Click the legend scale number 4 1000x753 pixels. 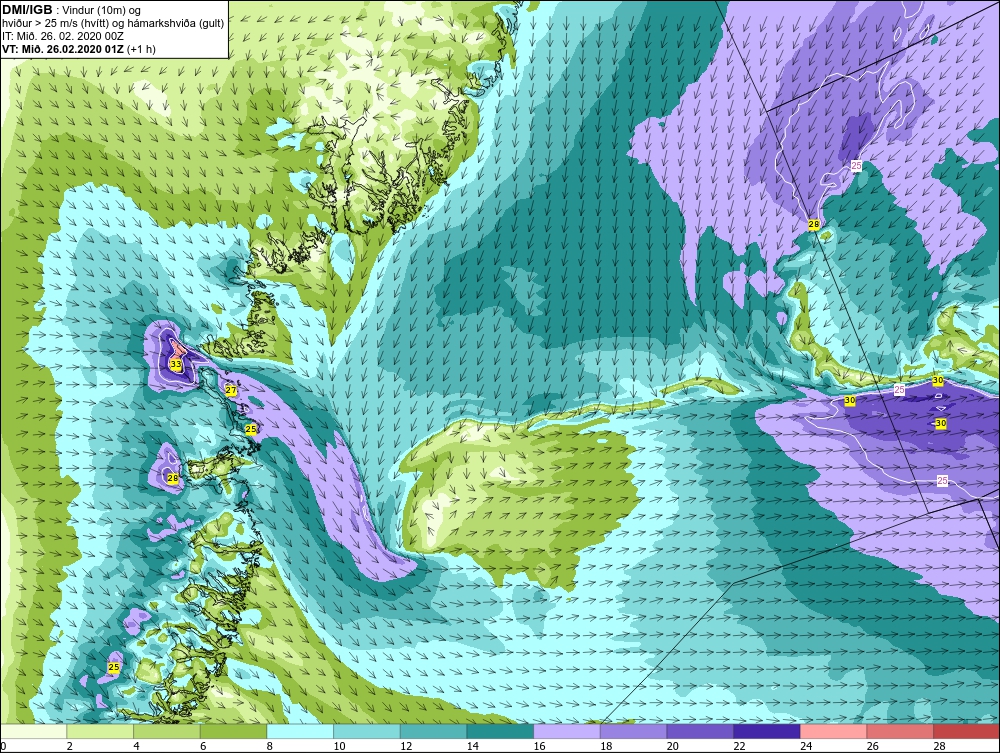pos(136,746)
